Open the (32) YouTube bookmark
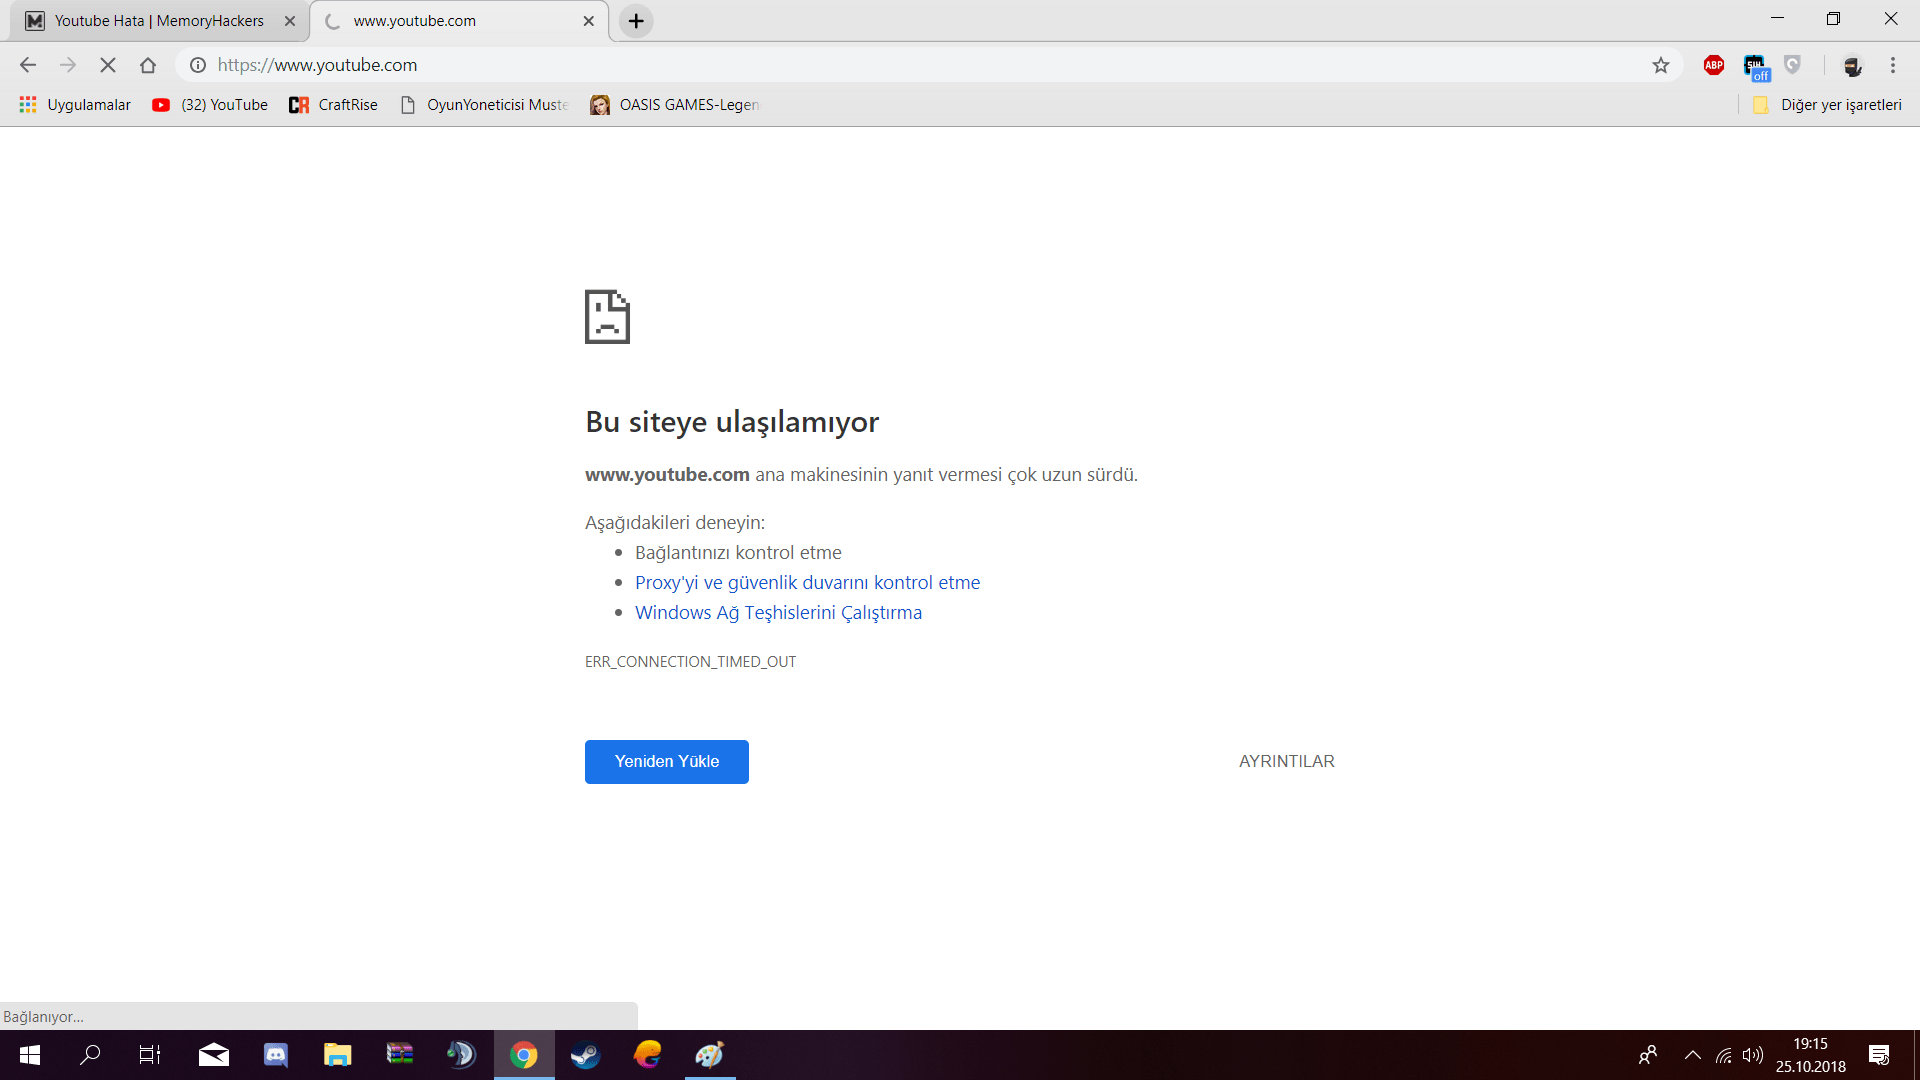Screen dimensions: 1920x1080 tap(210, 105)
